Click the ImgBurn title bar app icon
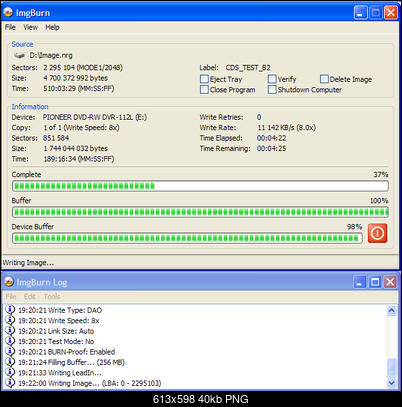The width and height of the screenshot is (402, 407). 8,13
